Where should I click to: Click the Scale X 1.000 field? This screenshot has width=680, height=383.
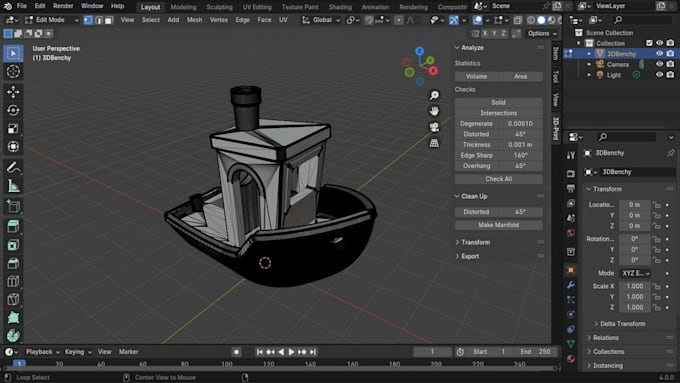tap(635, 287)
